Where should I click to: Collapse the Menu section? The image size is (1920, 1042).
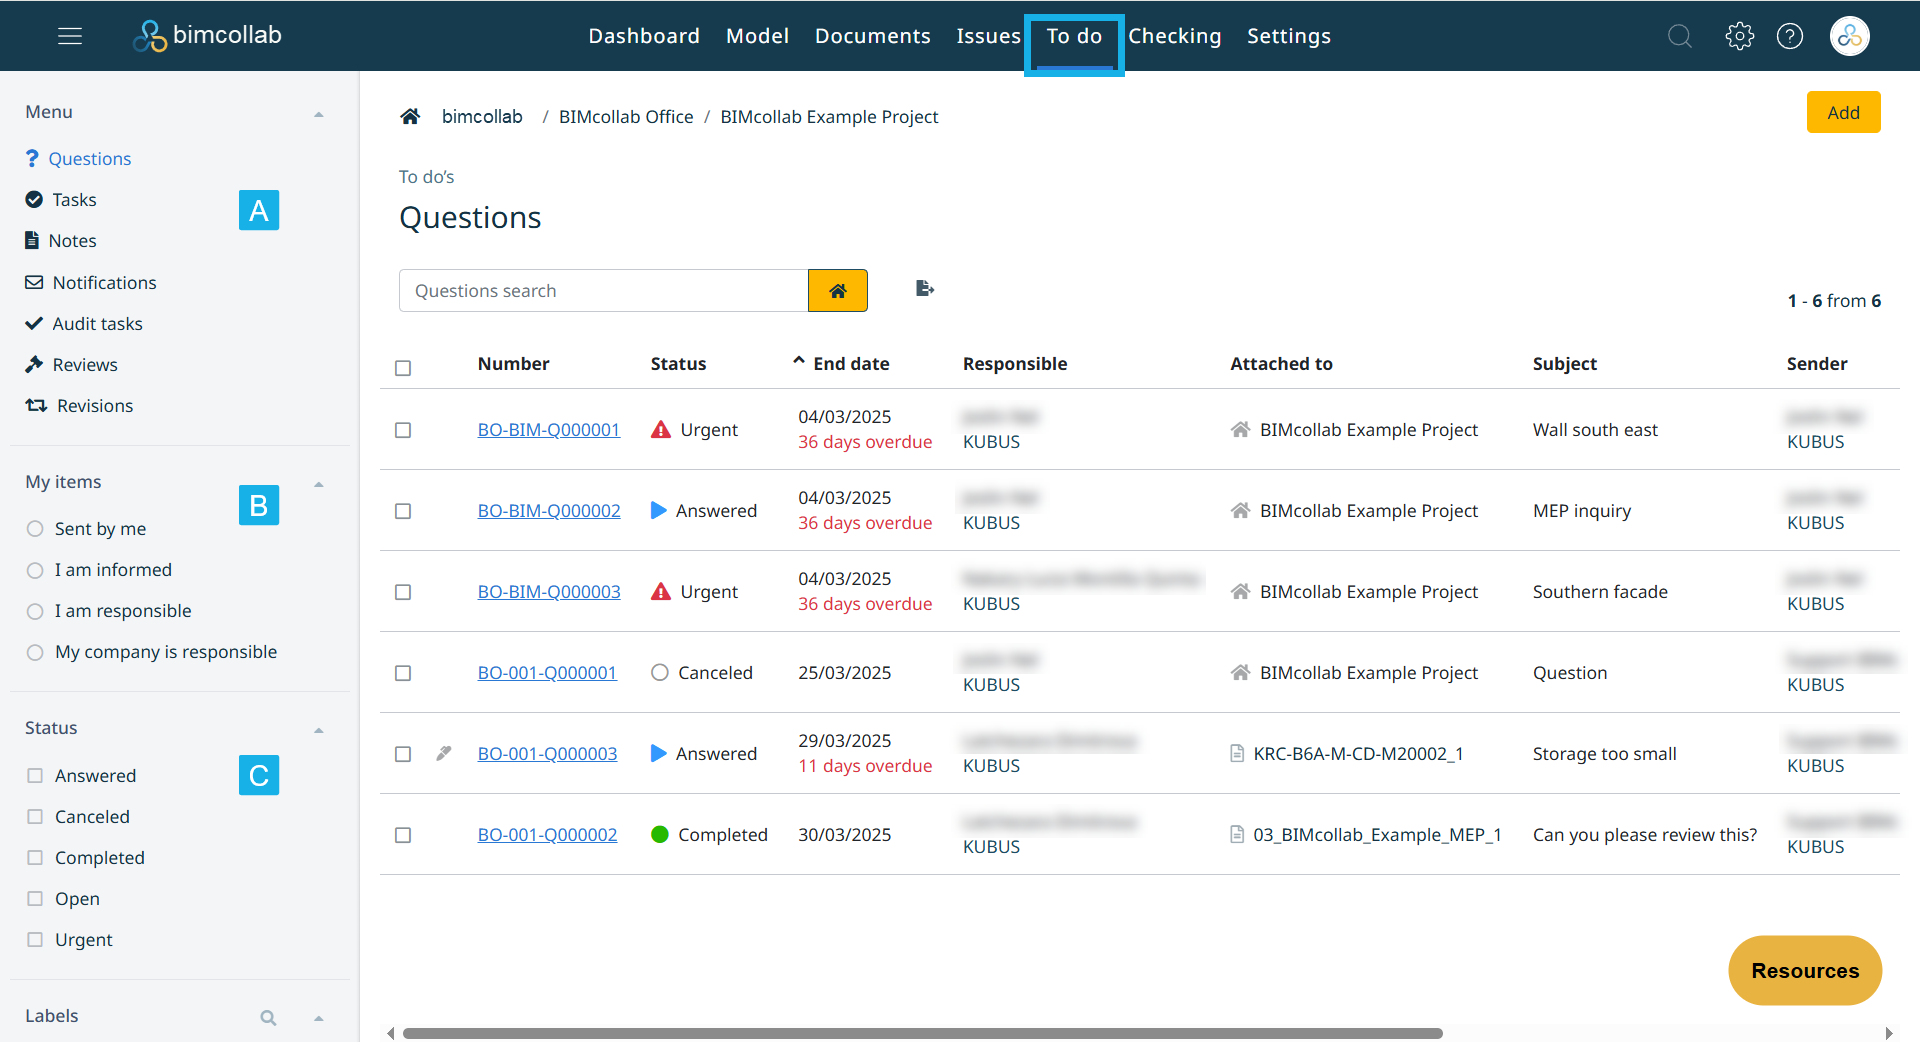click(319, 114)
